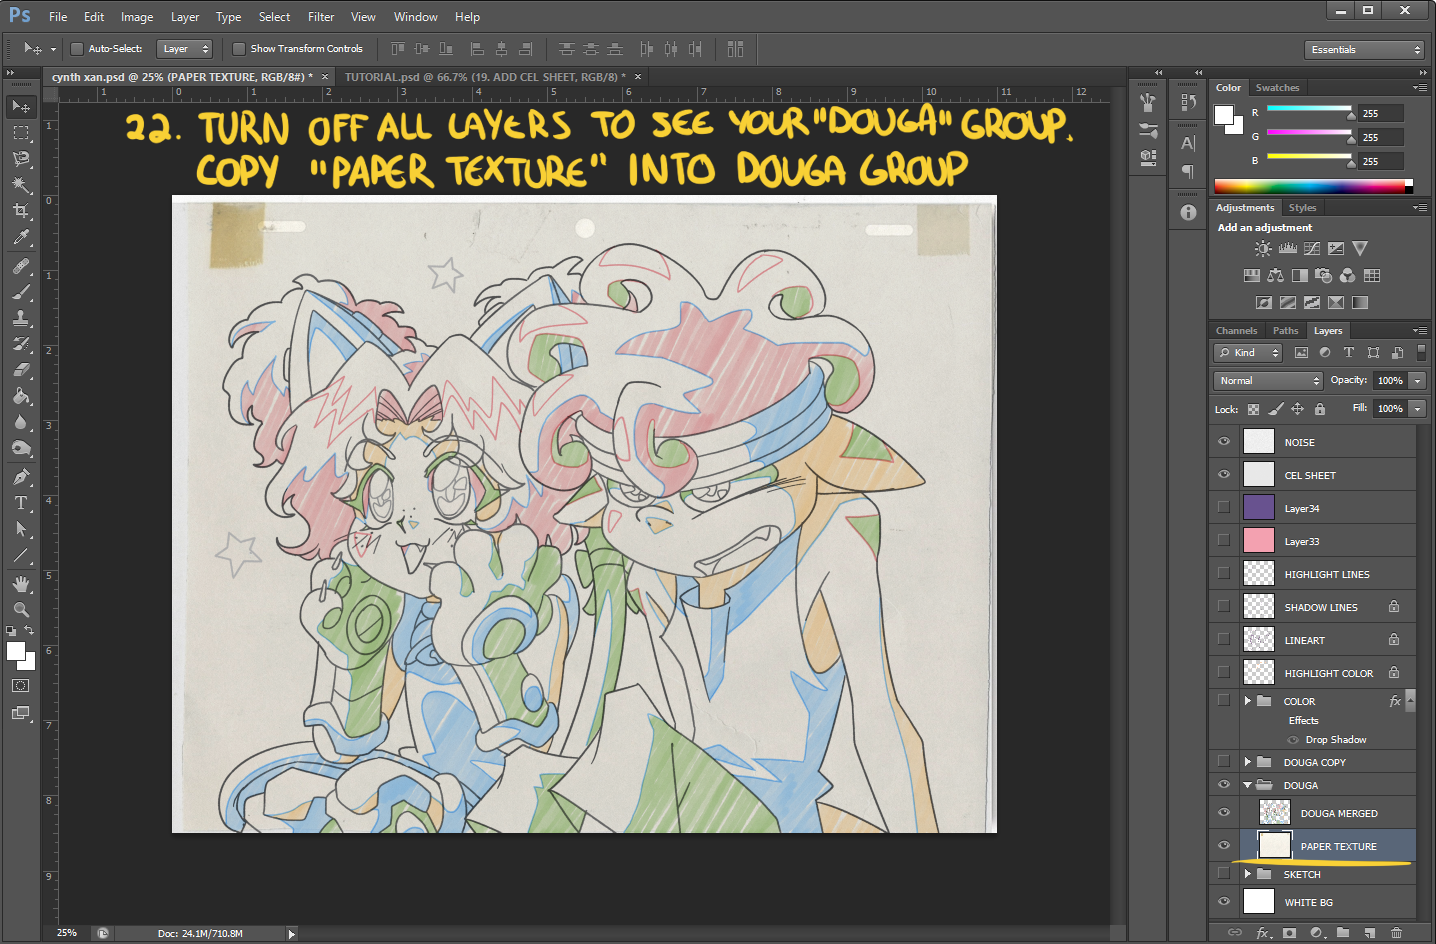
Task: Pick the Hand tool
Action: [21, 583]
